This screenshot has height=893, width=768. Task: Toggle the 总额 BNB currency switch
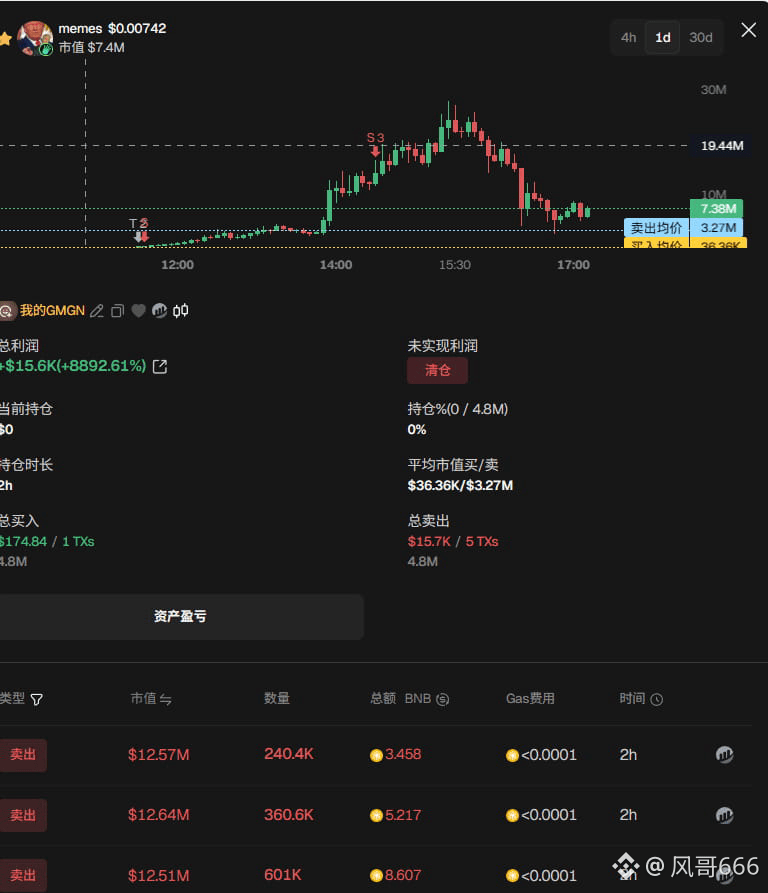[x=443, y=699]
